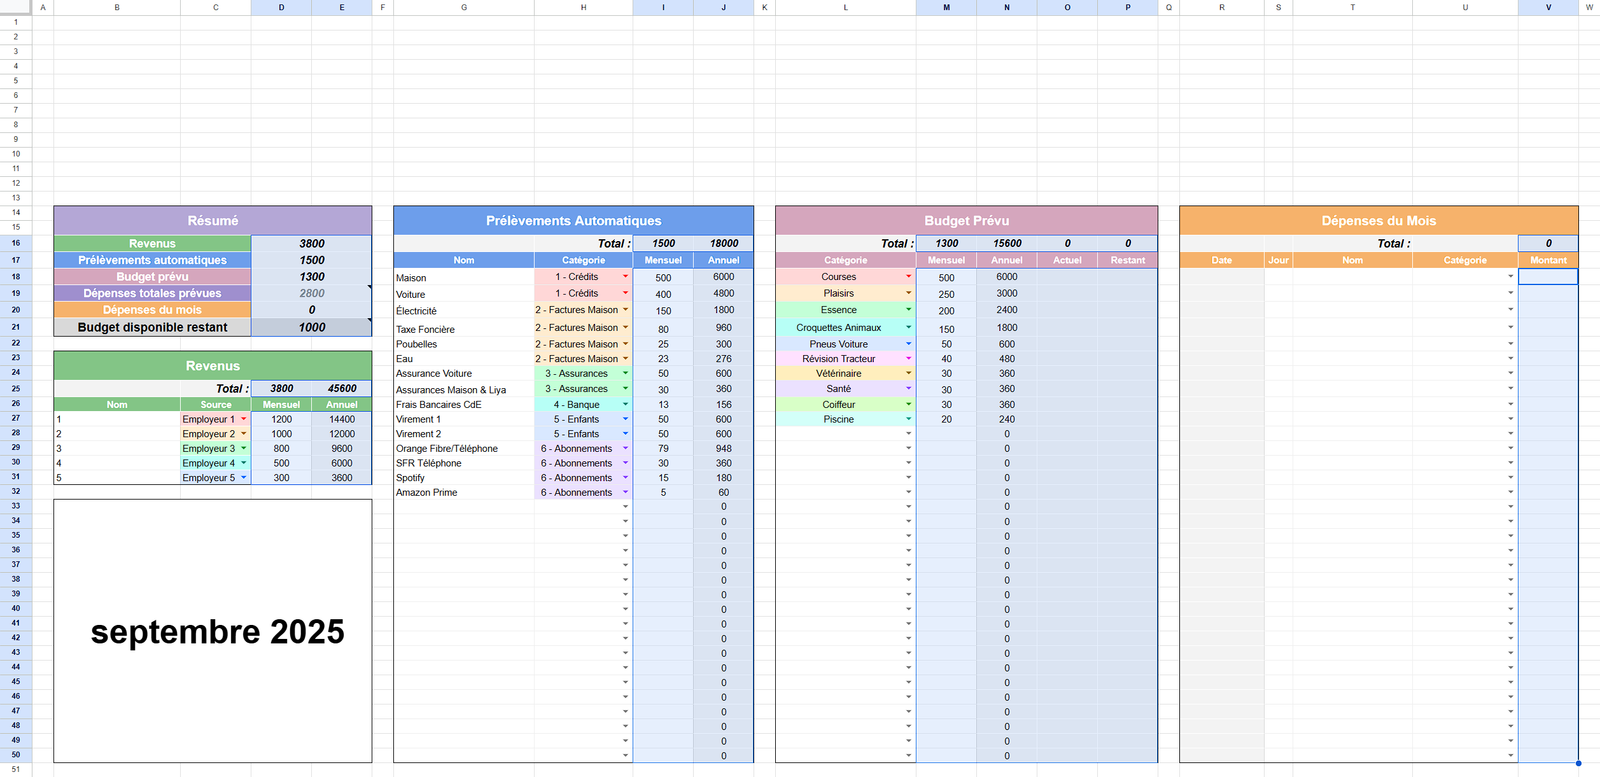Viewport: 1600px width, 777px height.
Task: Click row 16 header number
Action: click(15, 243)
